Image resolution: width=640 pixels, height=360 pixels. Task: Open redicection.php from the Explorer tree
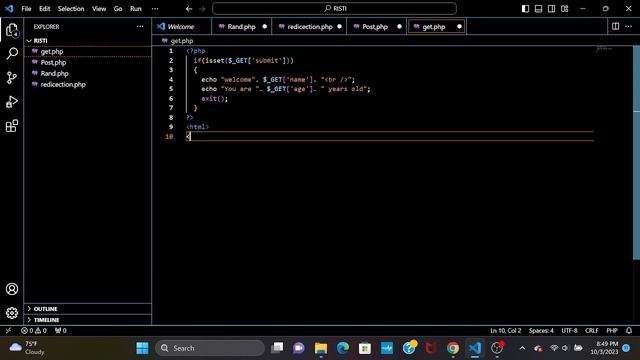coord(88,84)
